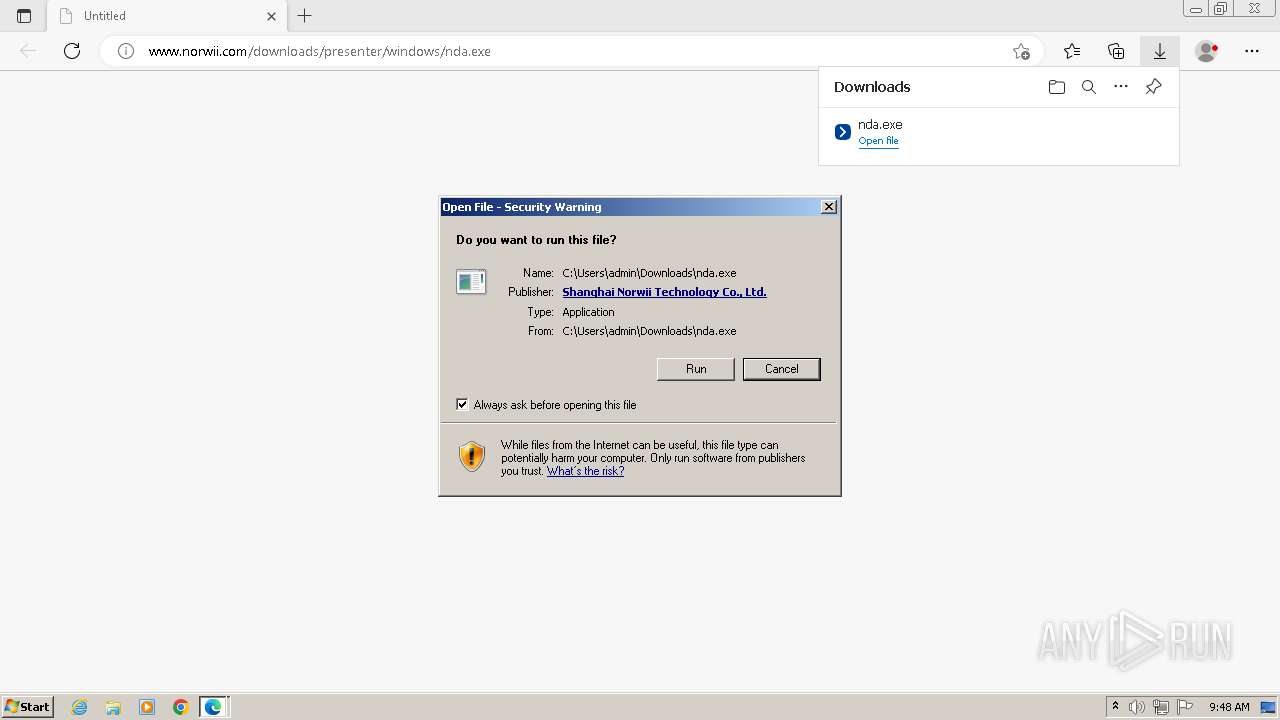This screenshot has width=1280, height=720.
Task: Open downloads folder icon in Downloads panel
Action: tap(1057, 87)
